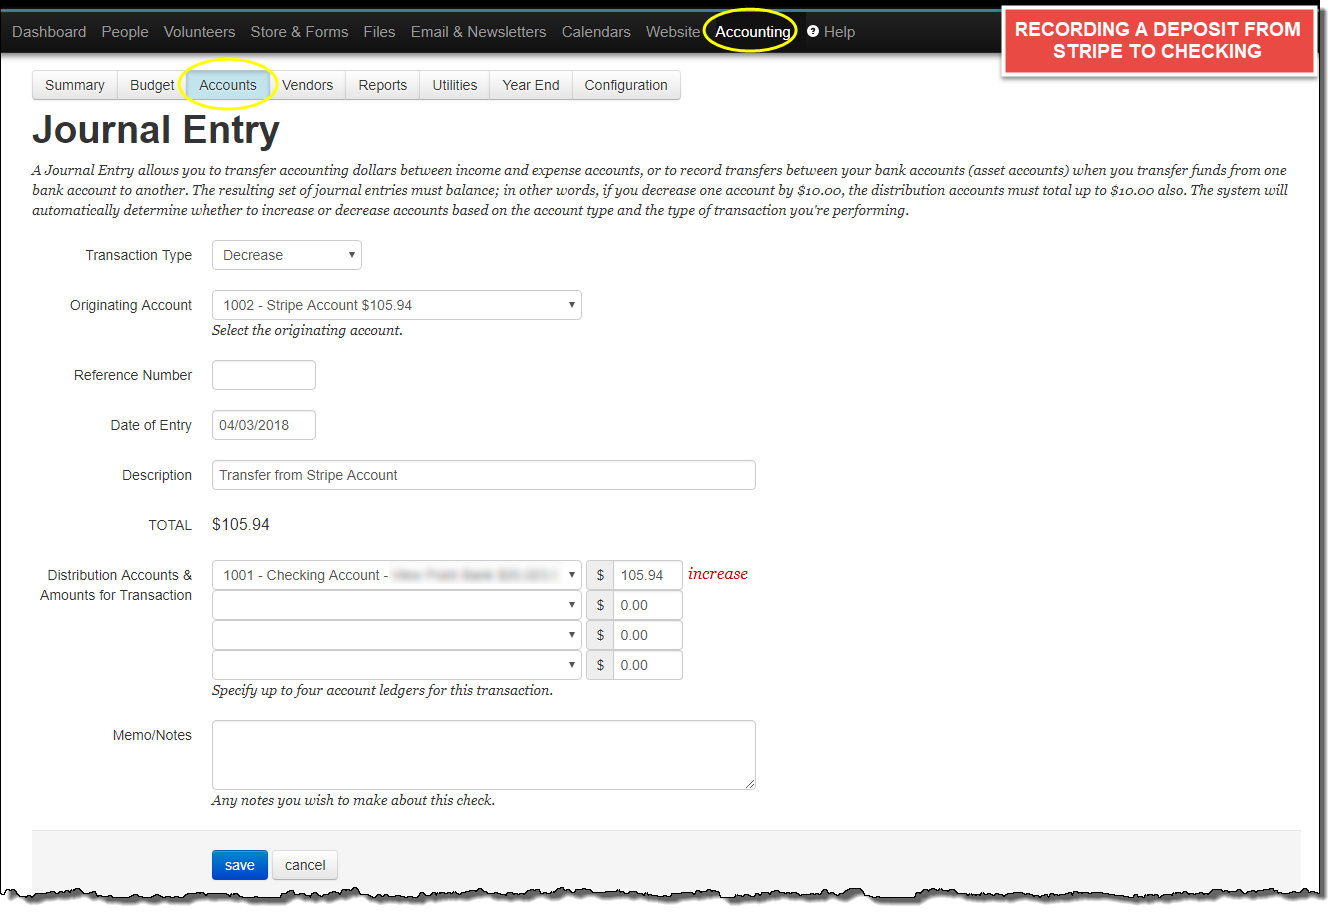Switch to the Year End tab
1335x913 pixels.
pyautogui.click(x=531, y=85)
